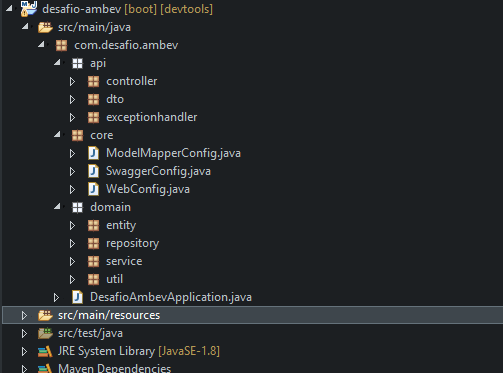The height and width of the screenshot is (373, 503).
Task: Click the domain package icon
Action: click(x=77, y=207)
